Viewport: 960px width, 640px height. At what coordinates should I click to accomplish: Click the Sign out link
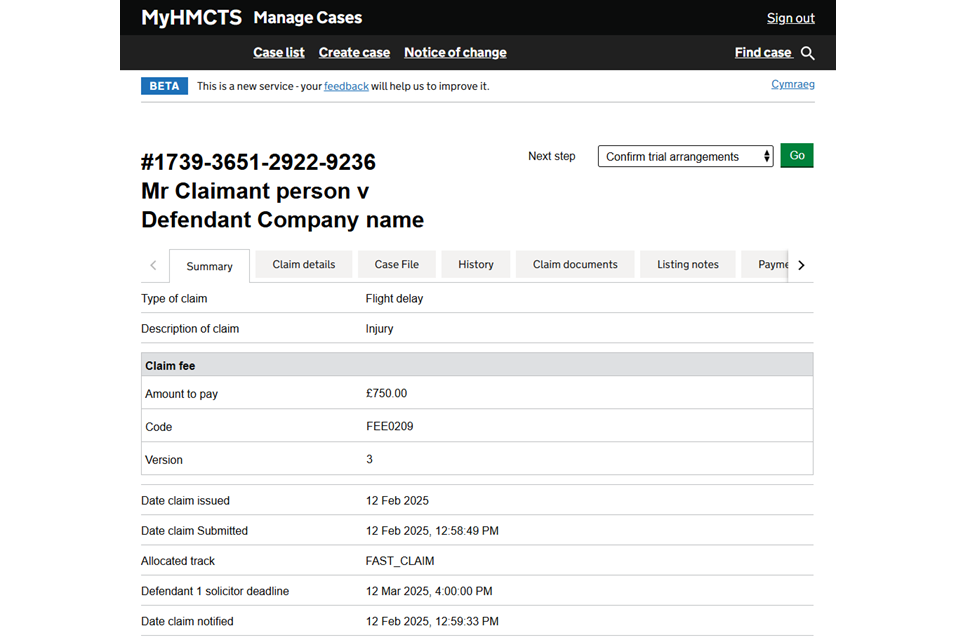(x=790, y=18)
